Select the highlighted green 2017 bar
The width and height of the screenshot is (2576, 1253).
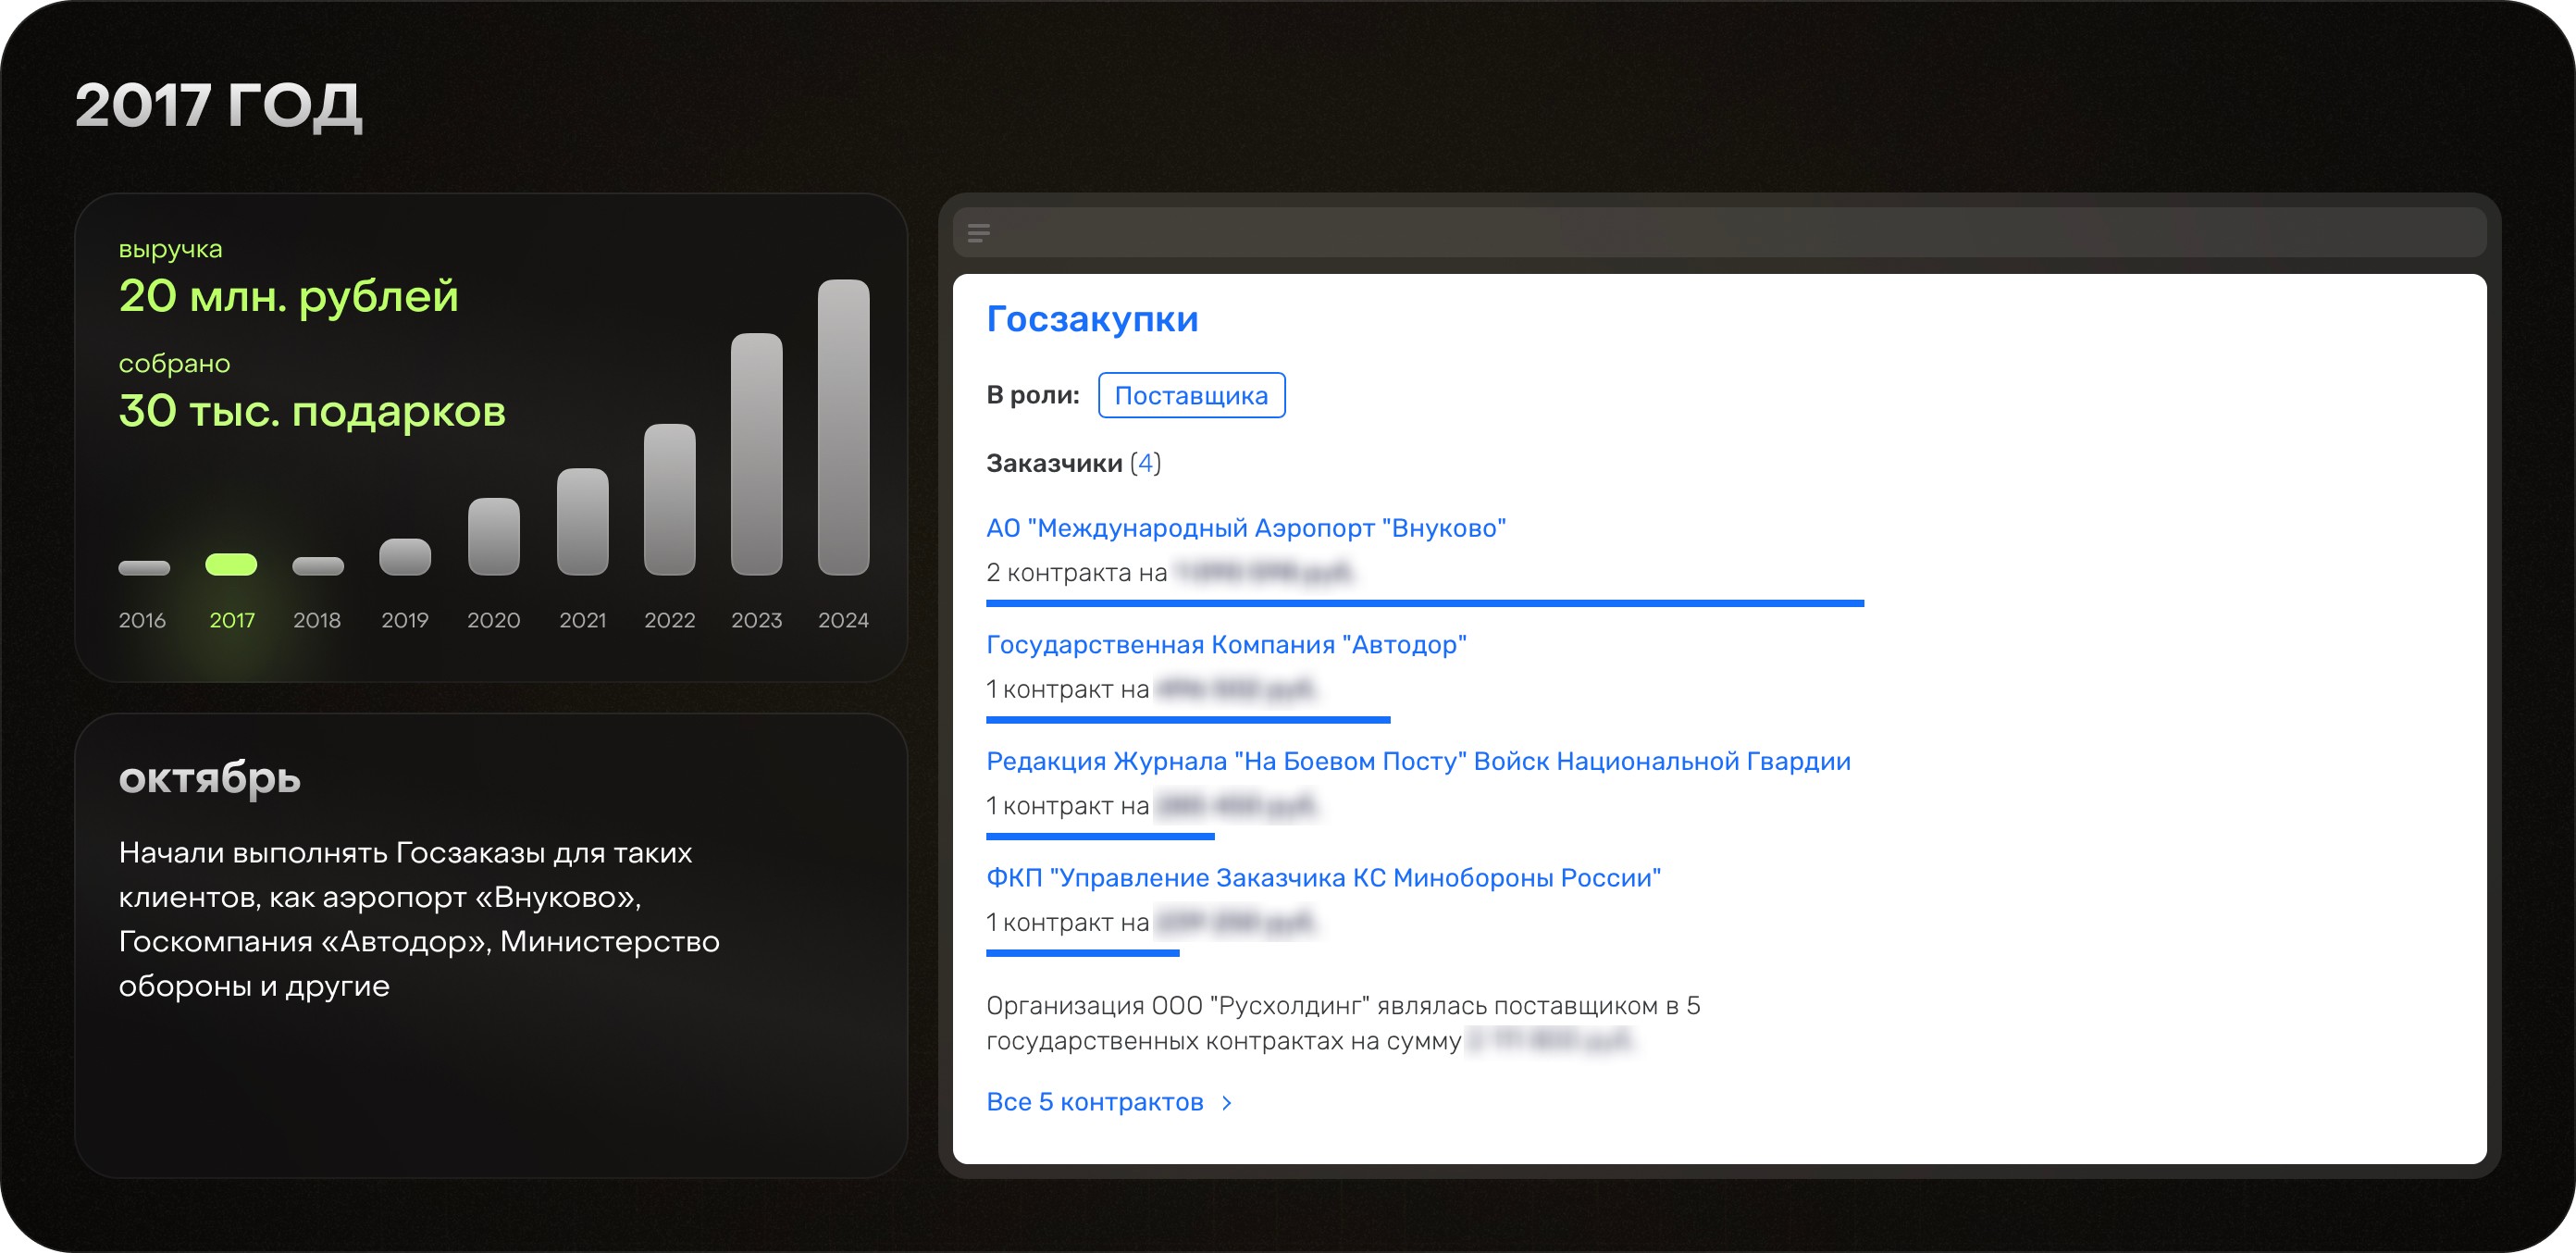point(231,565)
